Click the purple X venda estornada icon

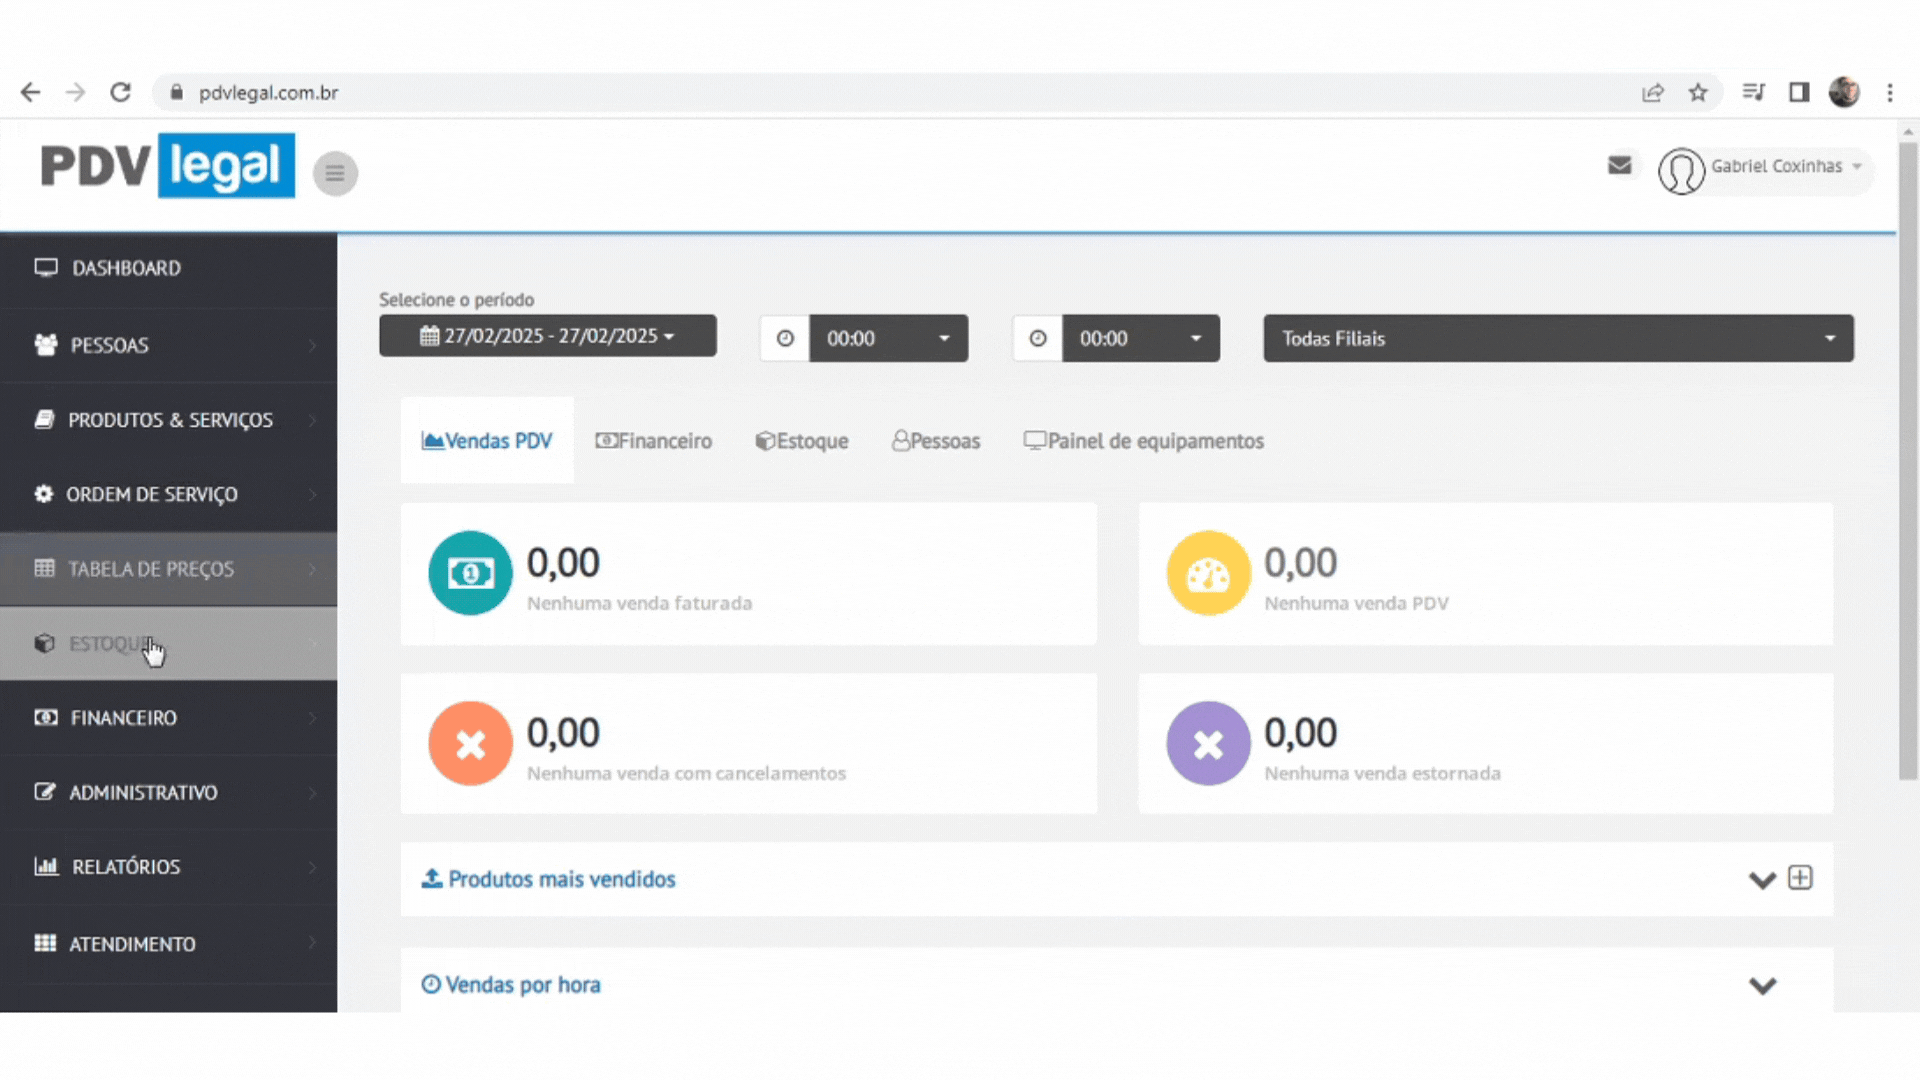point(1208,743)
